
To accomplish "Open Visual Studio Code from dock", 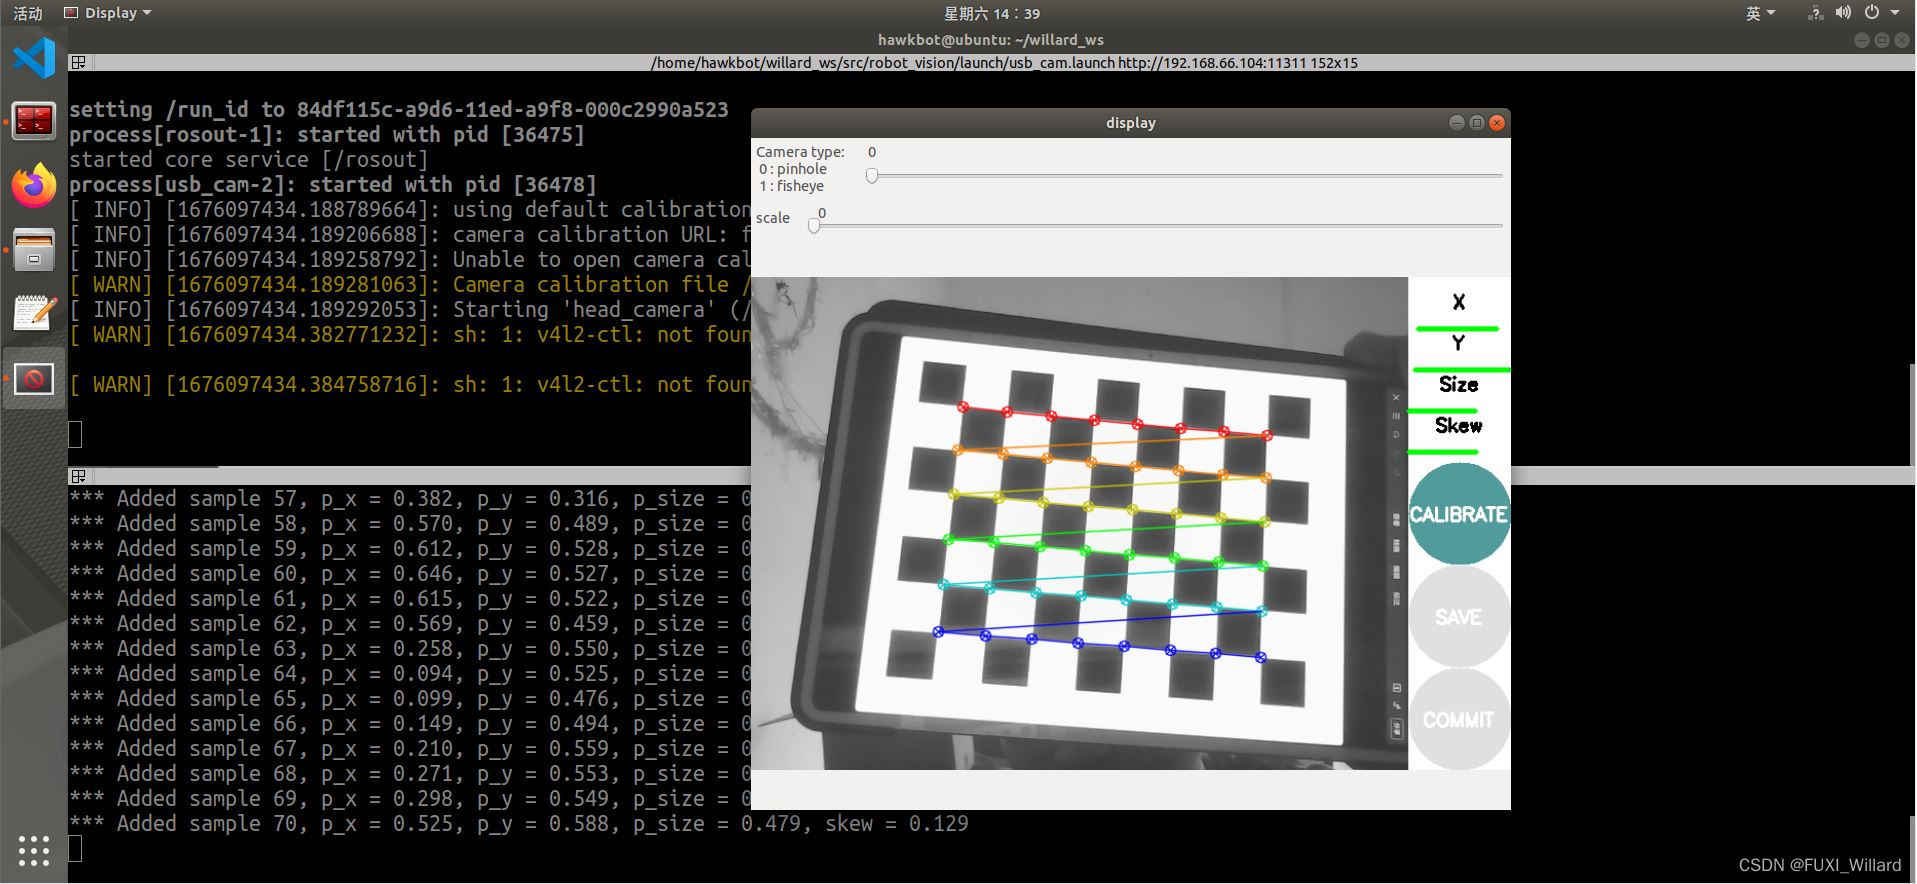I will [34, 57].
